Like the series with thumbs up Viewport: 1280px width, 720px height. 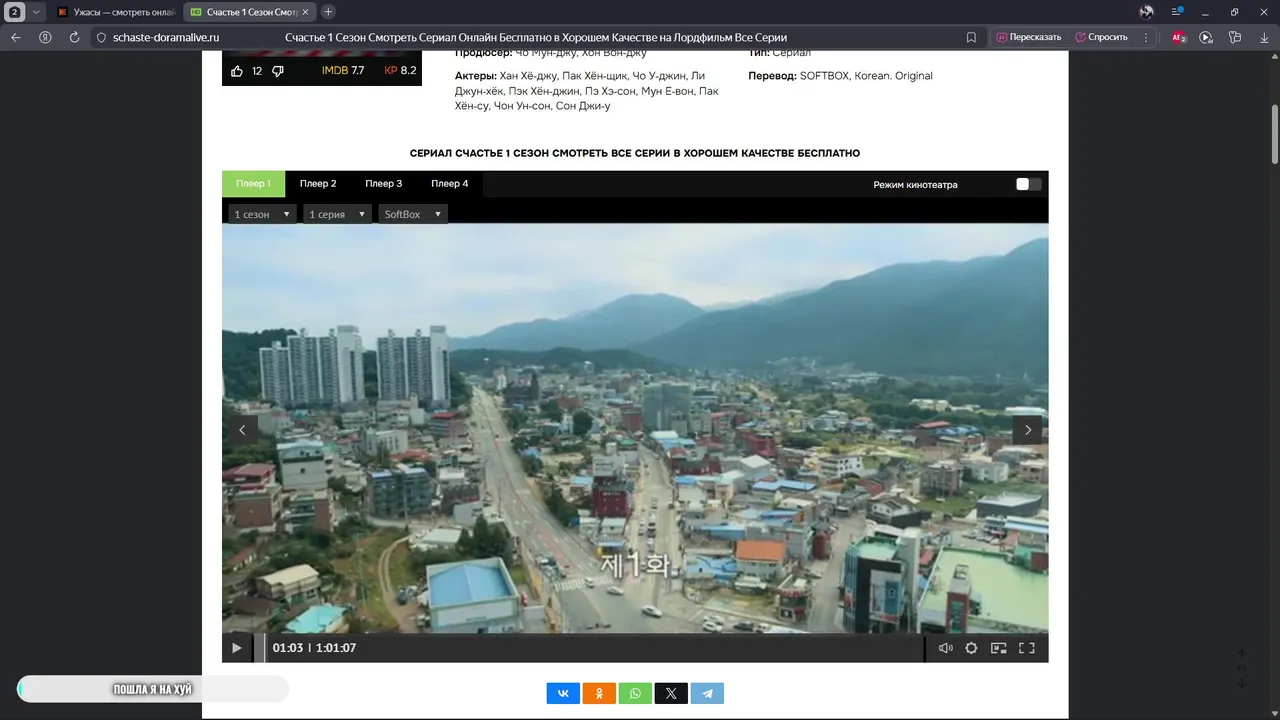tap(237, 71)
